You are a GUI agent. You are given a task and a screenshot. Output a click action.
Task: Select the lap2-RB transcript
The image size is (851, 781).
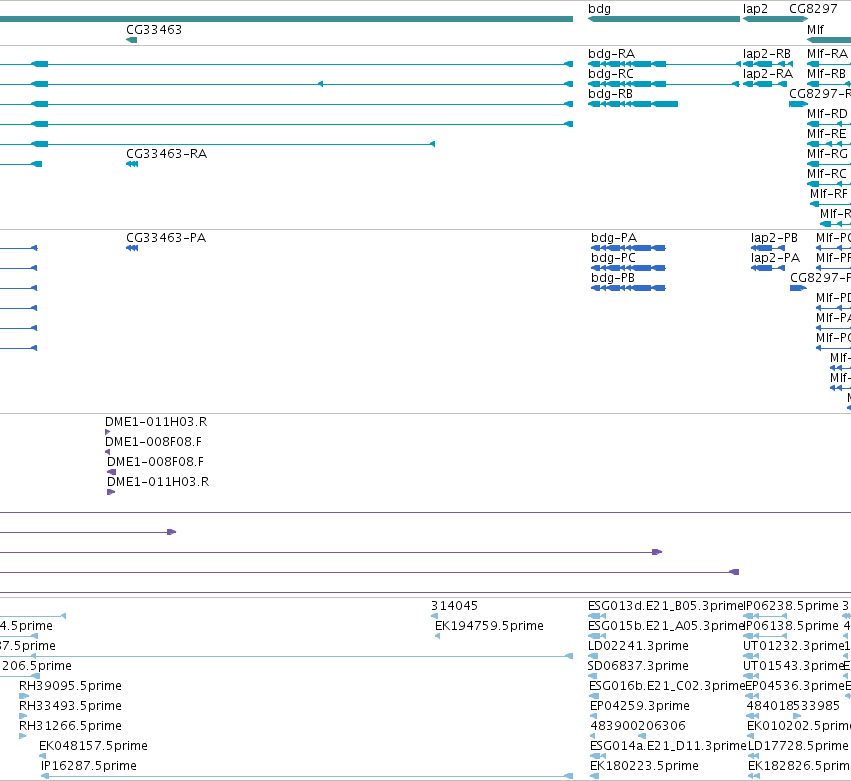768,64
